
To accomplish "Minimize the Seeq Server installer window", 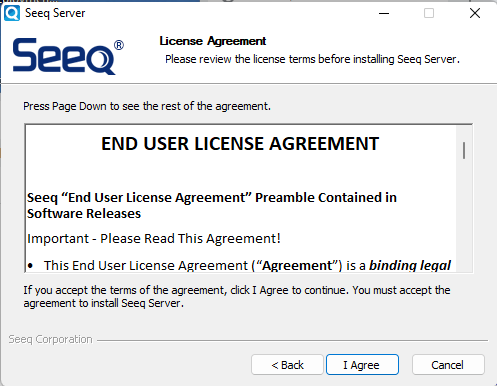I will click(x=384, y=13).
